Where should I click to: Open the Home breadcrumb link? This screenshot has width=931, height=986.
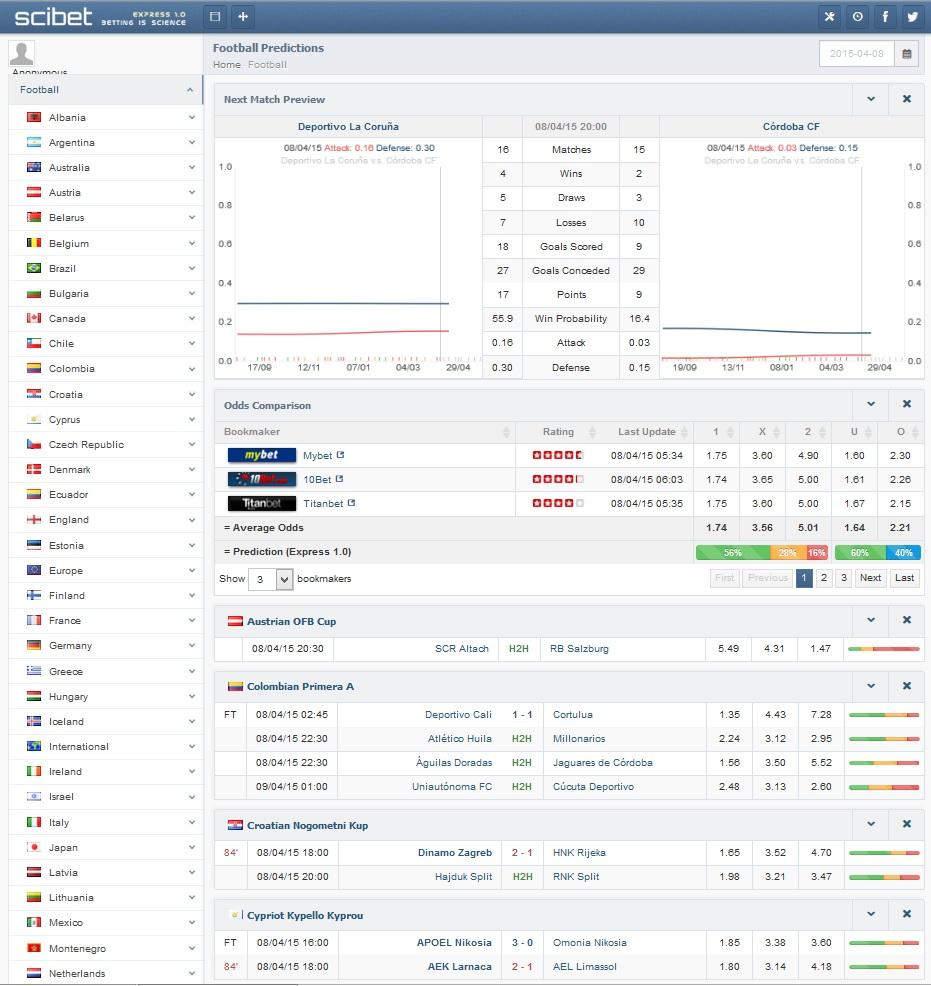pyautogui.click(x=226, y=65)
